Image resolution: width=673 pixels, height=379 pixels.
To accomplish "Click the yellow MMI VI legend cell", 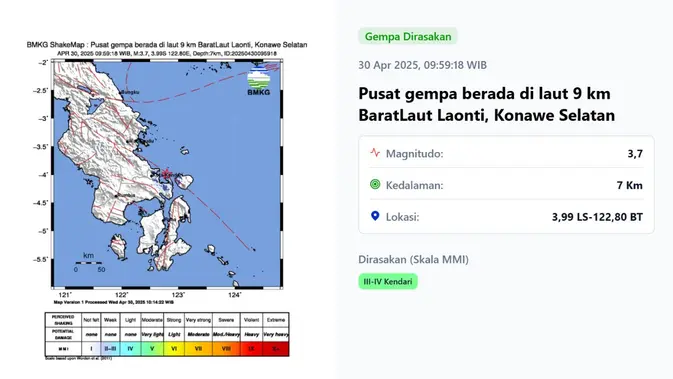I will (174, 349).
